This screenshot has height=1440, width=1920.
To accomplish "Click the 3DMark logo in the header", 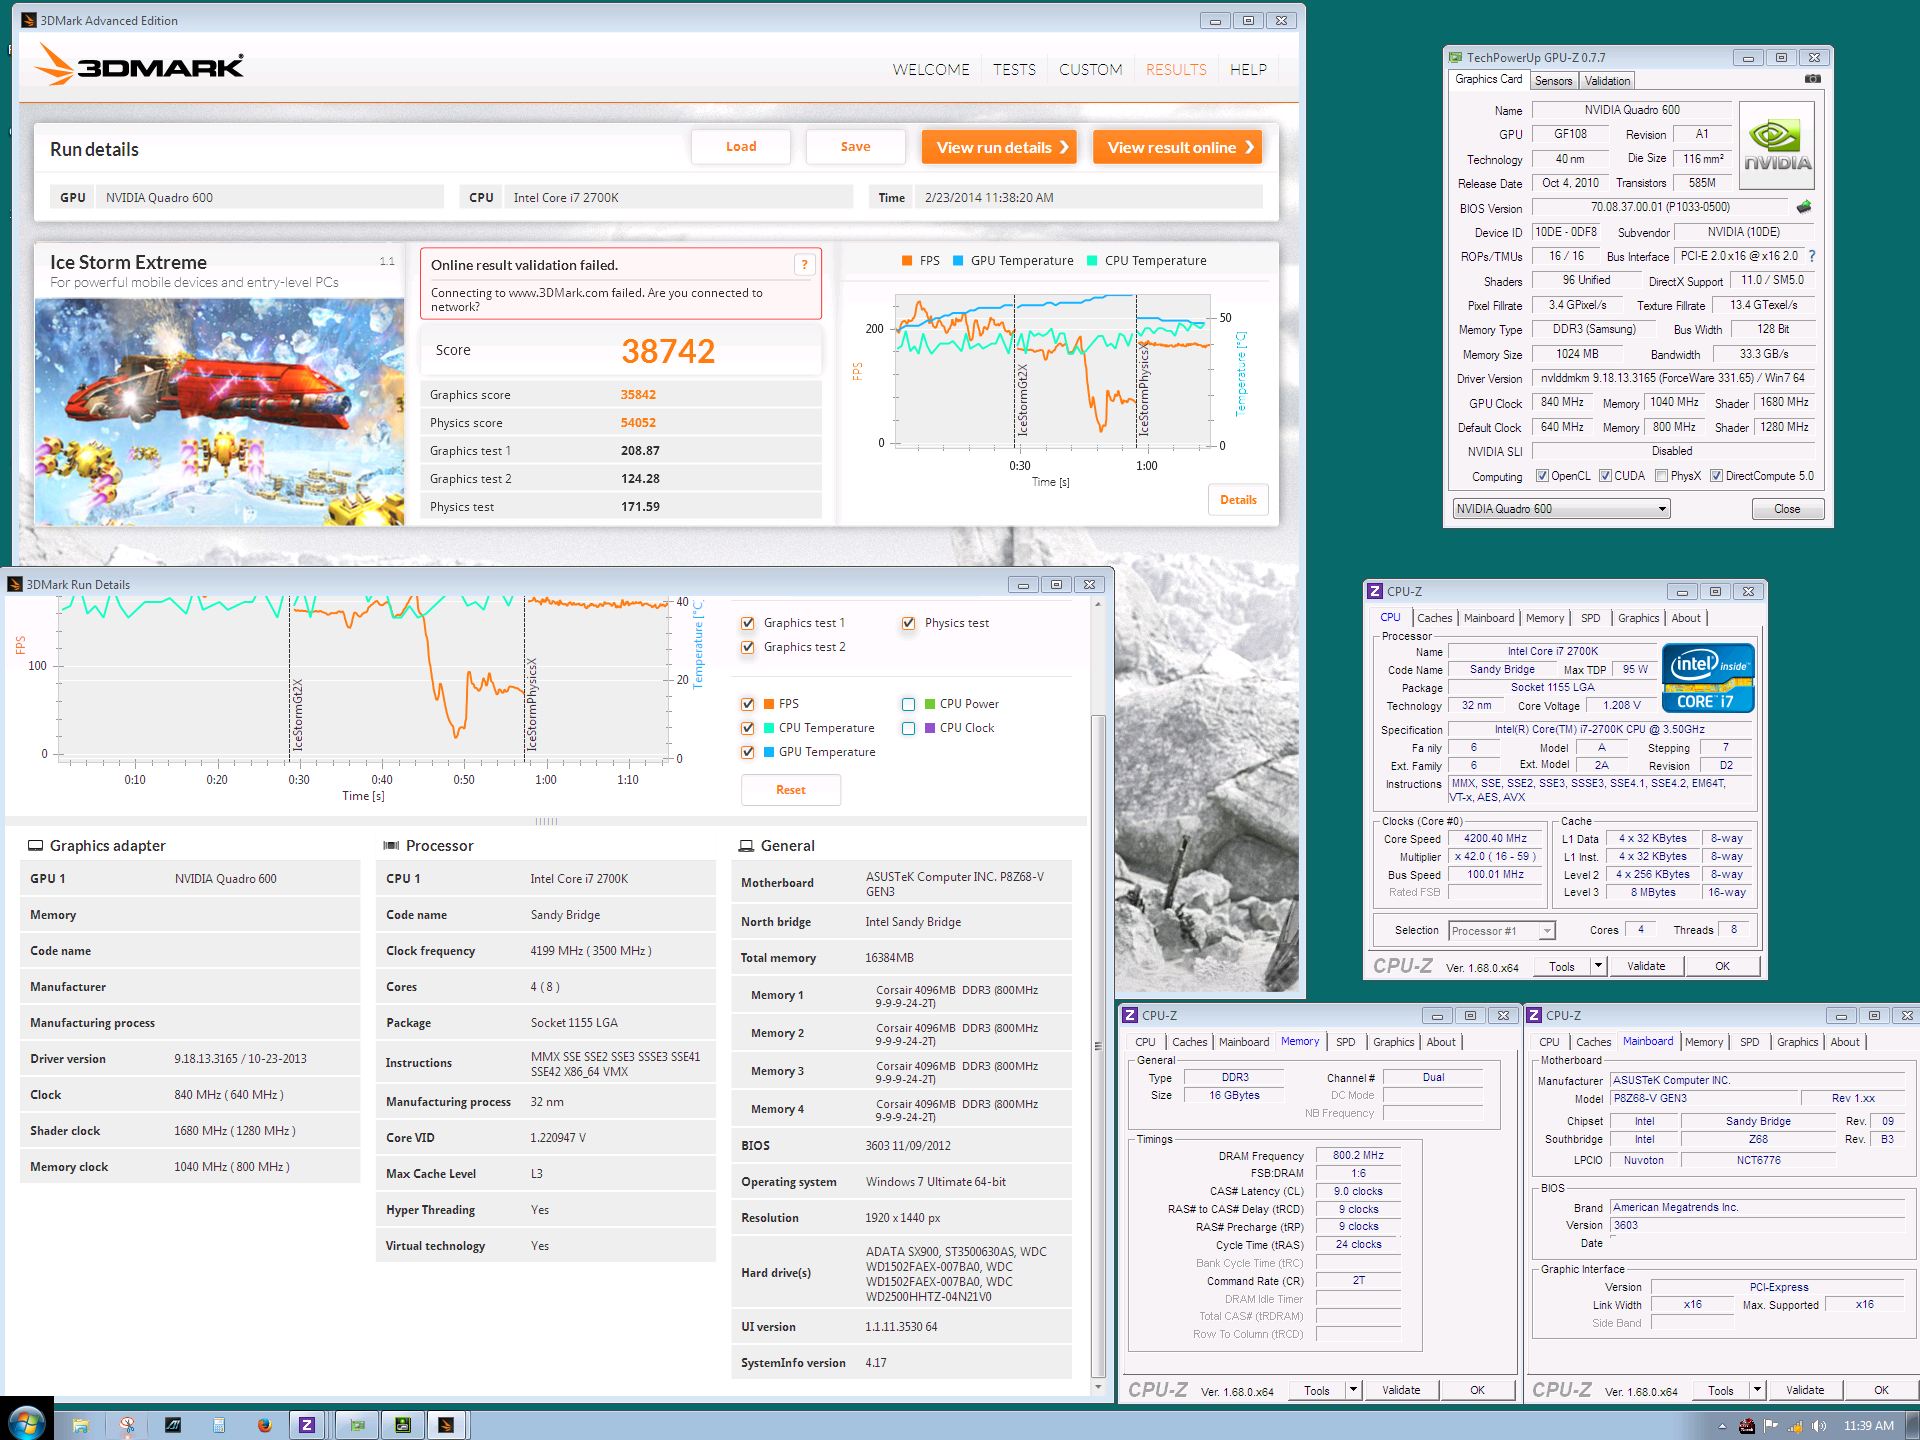I will (140, 65).
